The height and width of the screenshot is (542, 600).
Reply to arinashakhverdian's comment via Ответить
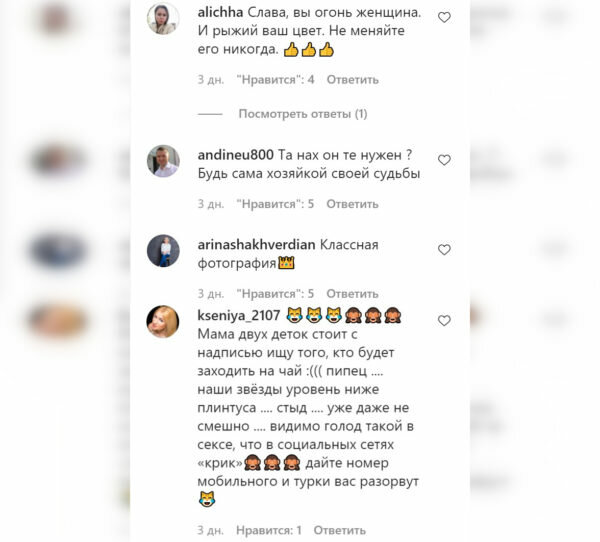click(x=352, y=294)
